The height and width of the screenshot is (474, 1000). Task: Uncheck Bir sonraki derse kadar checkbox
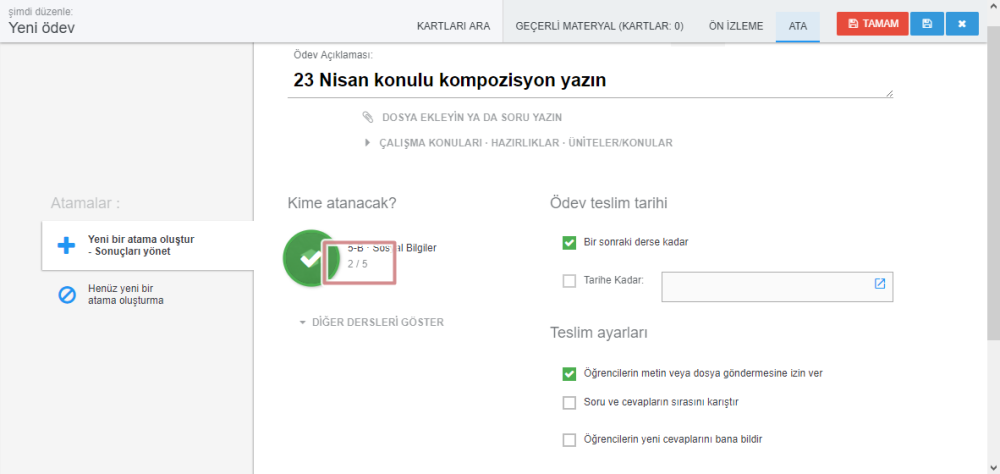click(x=570, y=242)
